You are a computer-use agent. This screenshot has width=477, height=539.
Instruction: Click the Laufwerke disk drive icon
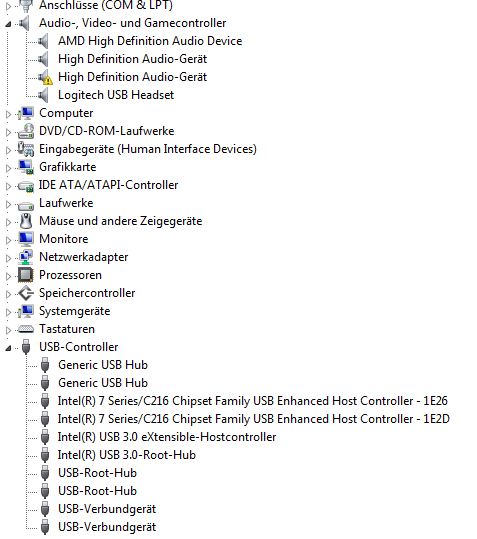26,205
